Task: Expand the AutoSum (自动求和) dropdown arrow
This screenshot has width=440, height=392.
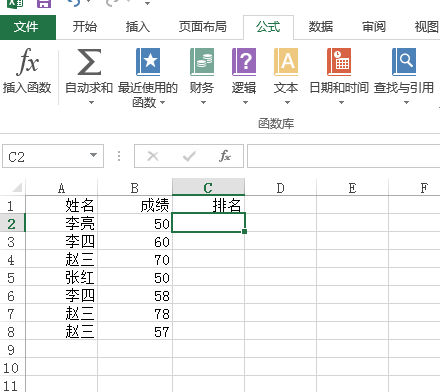Action: click(91, 103)
